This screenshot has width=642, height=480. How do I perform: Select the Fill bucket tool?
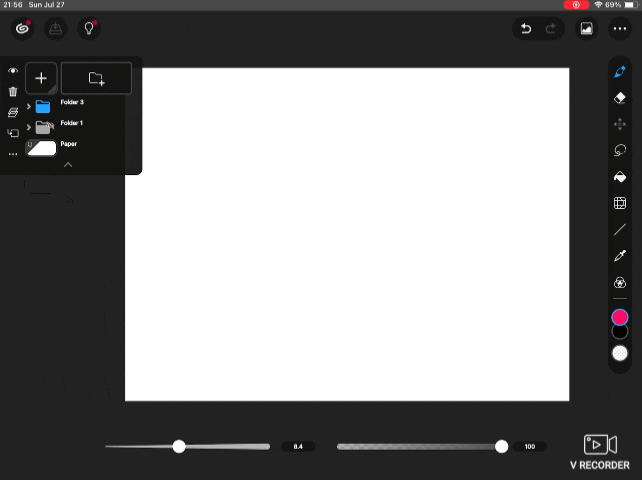pyautogui.click(x=620, y=177)
